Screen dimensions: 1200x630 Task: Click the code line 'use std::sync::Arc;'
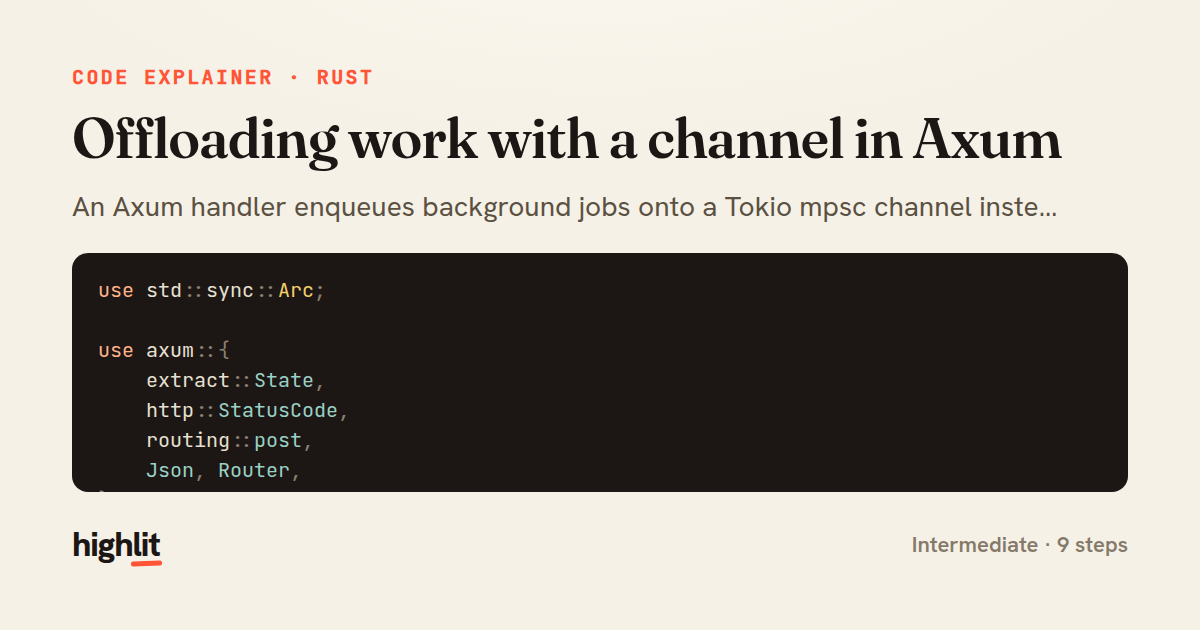coord(212,290)
